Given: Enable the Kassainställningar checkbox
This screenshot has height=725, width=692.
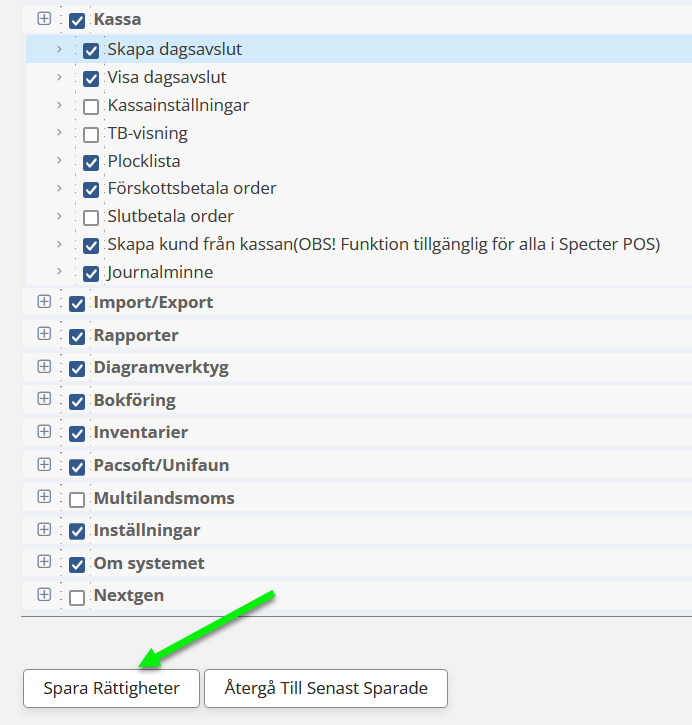Looking at the screenshot, I should pyautogui.click(x=91, y=106).
